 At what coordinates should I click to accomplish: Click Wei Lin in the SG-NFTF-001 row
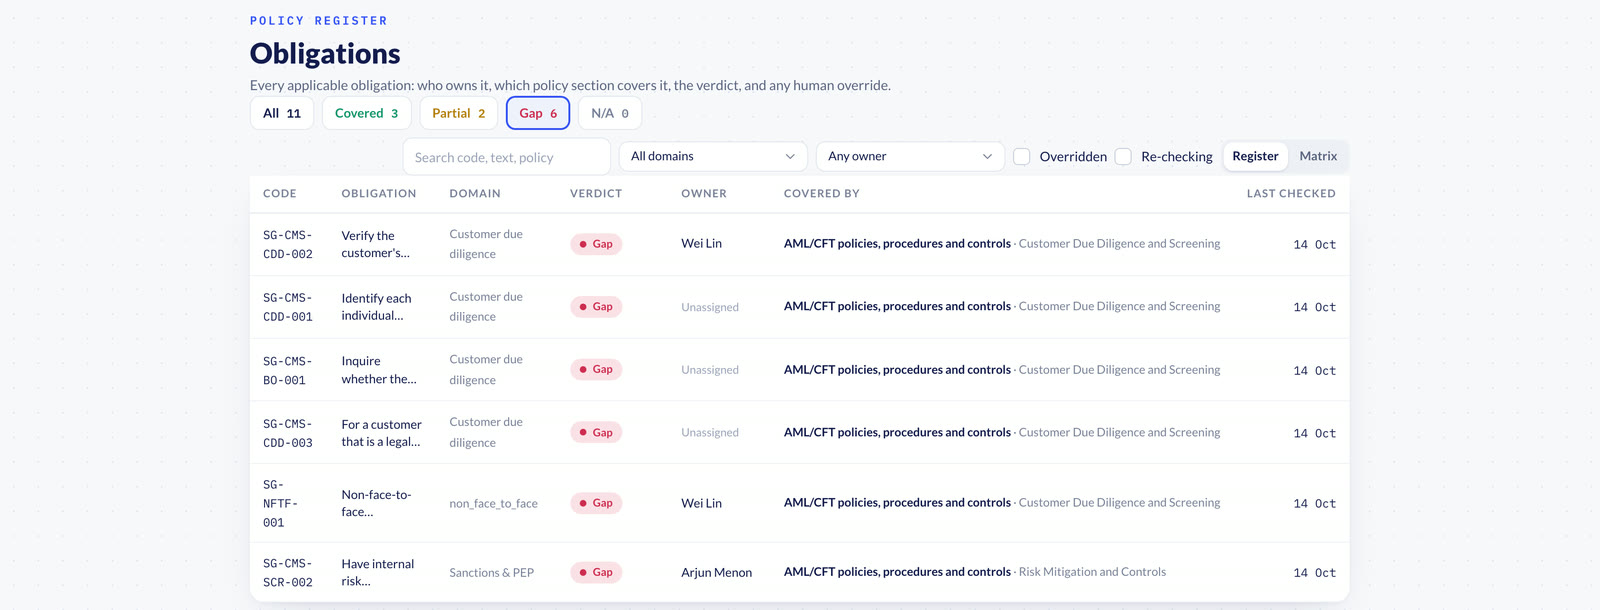[x=701, y=503]
